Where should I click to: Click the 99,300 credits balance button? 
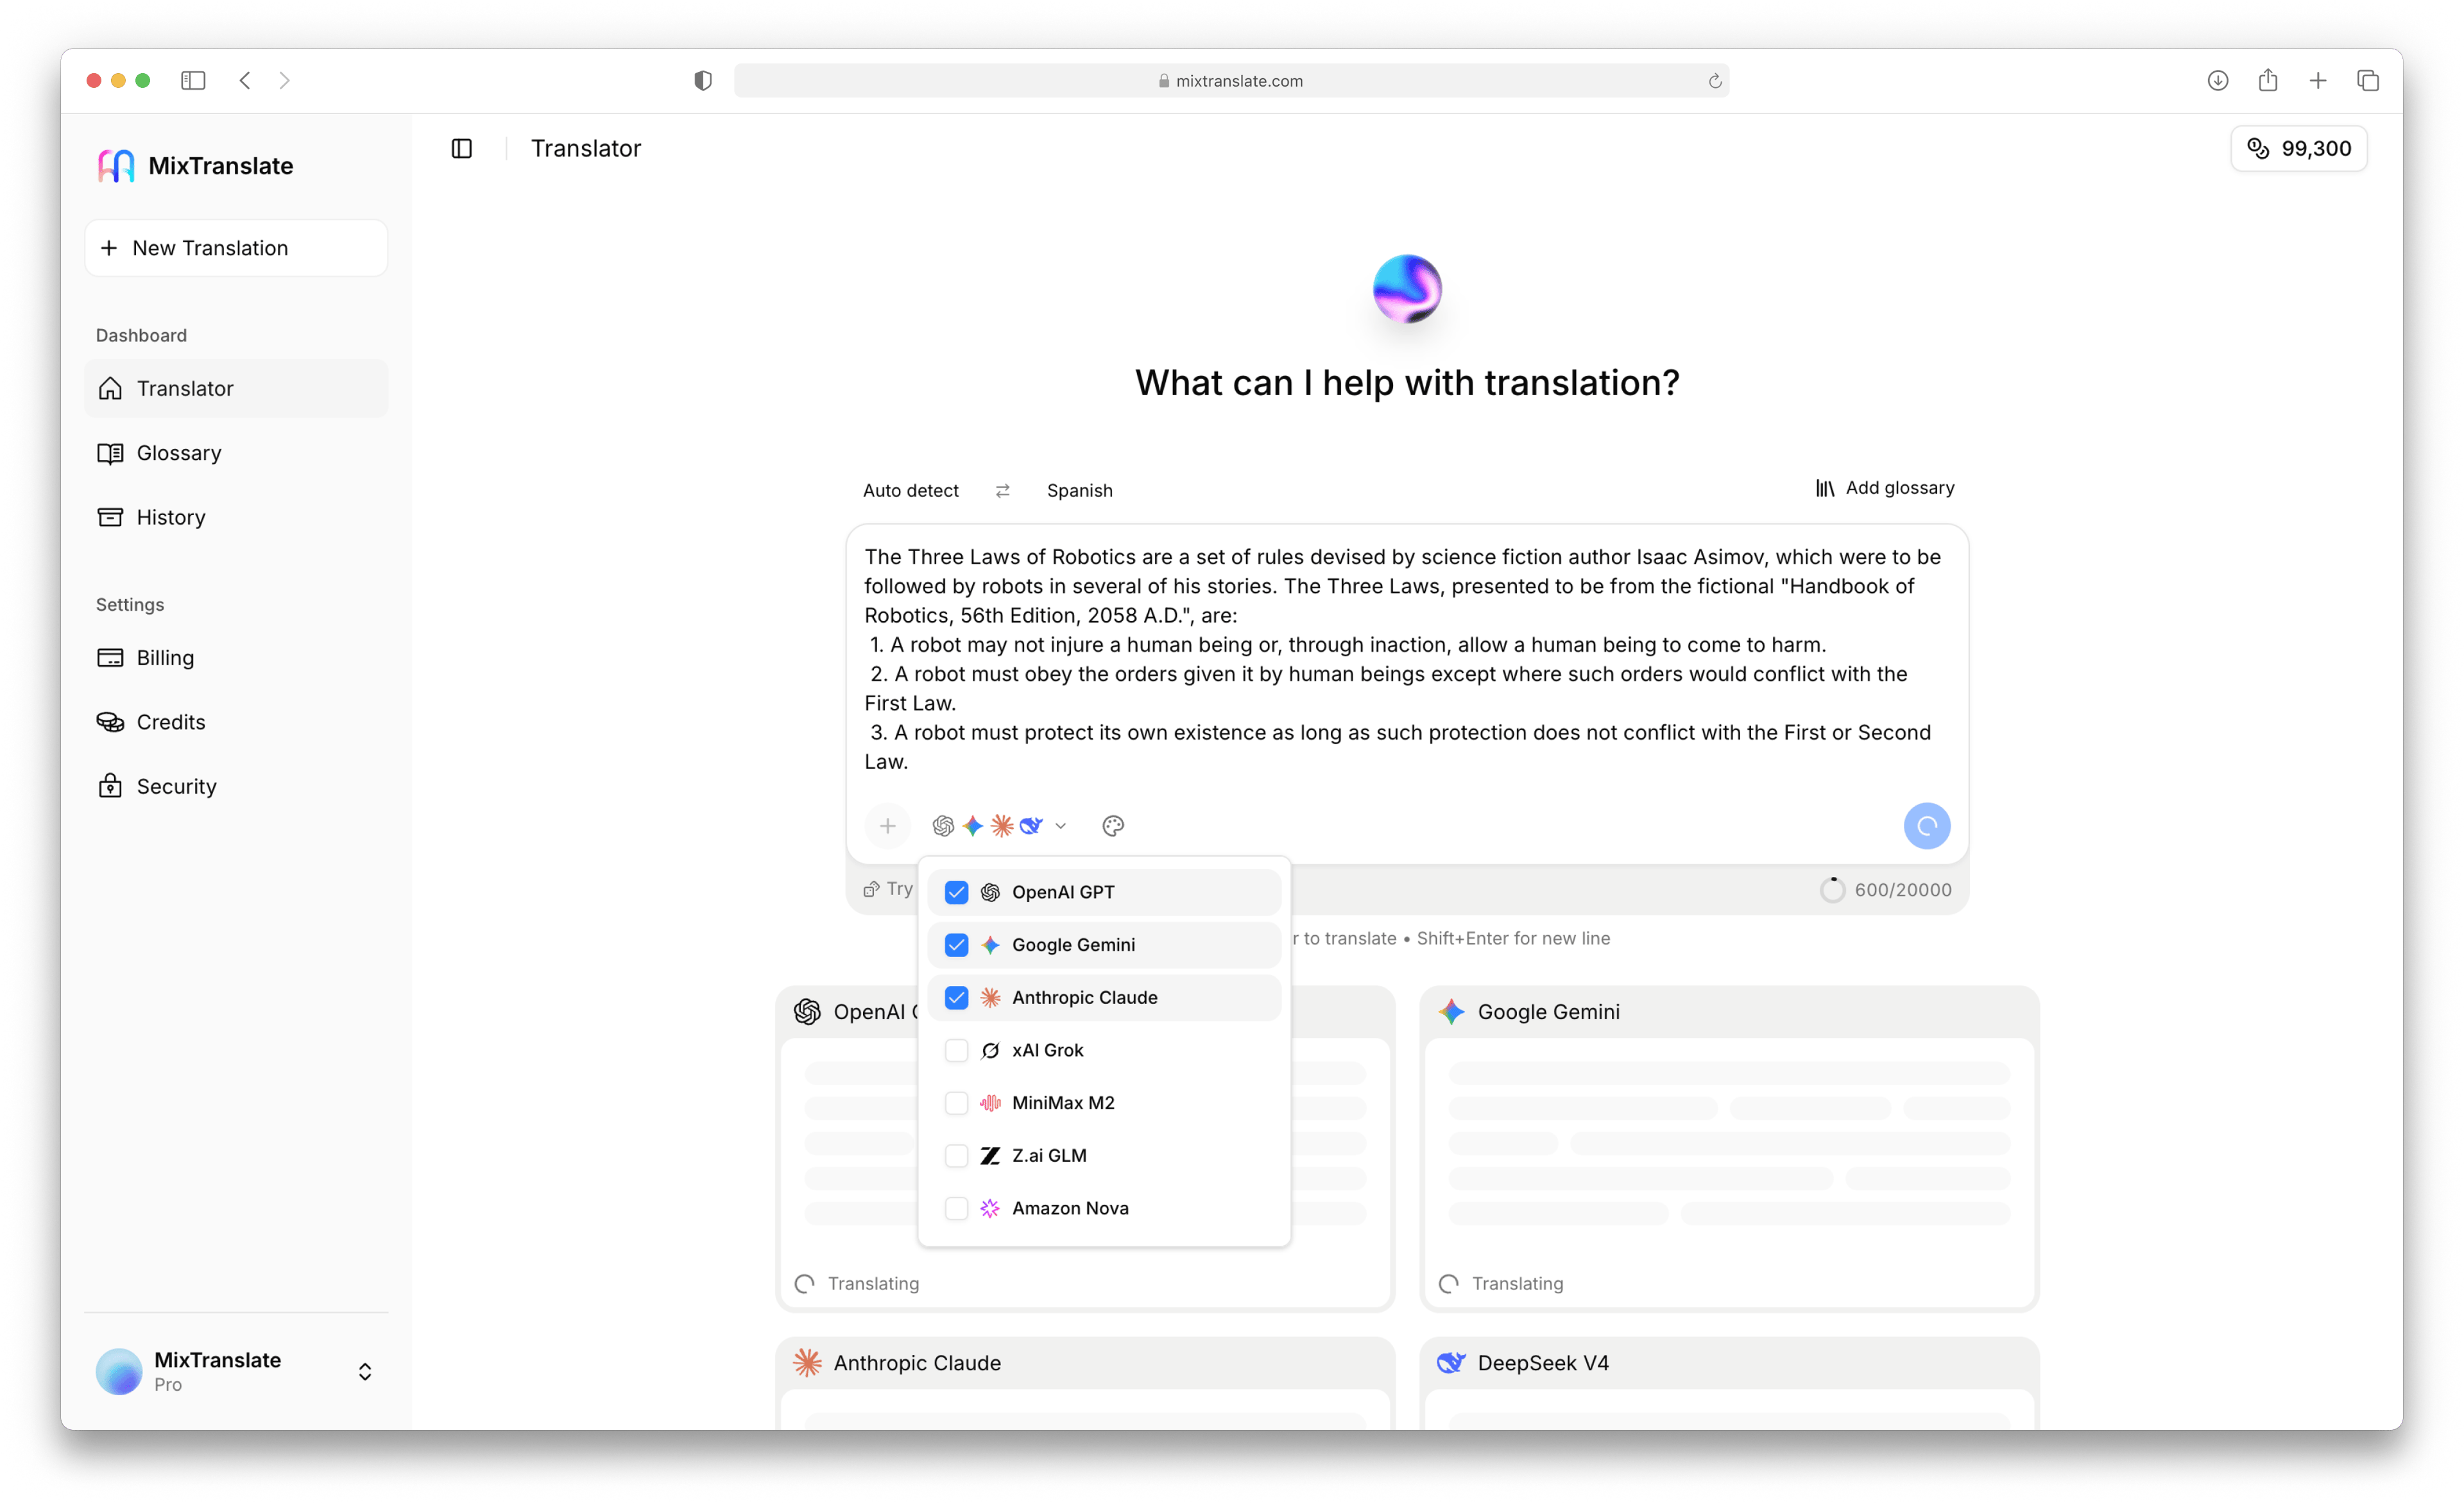click(x=2298, y=148)
